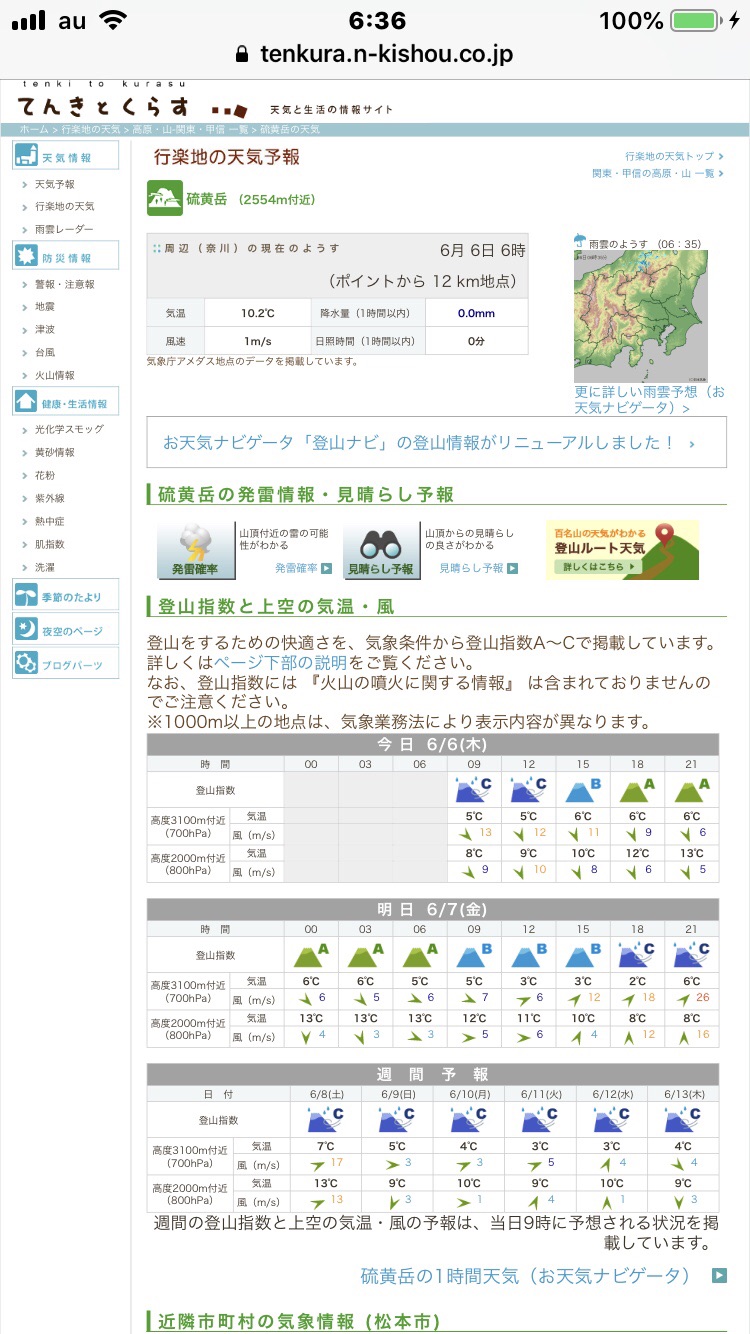Open 地震 sidebar link
The height and width of the screenshot is (1334, 750).
pyautogui.click(x=45, y=307)
